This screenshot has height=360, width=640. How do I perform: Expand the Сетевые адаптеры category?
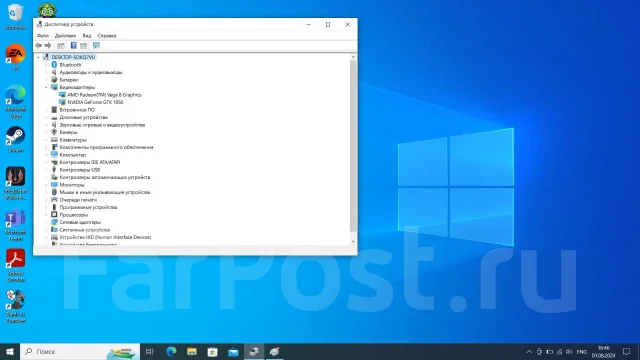[47, 222]
